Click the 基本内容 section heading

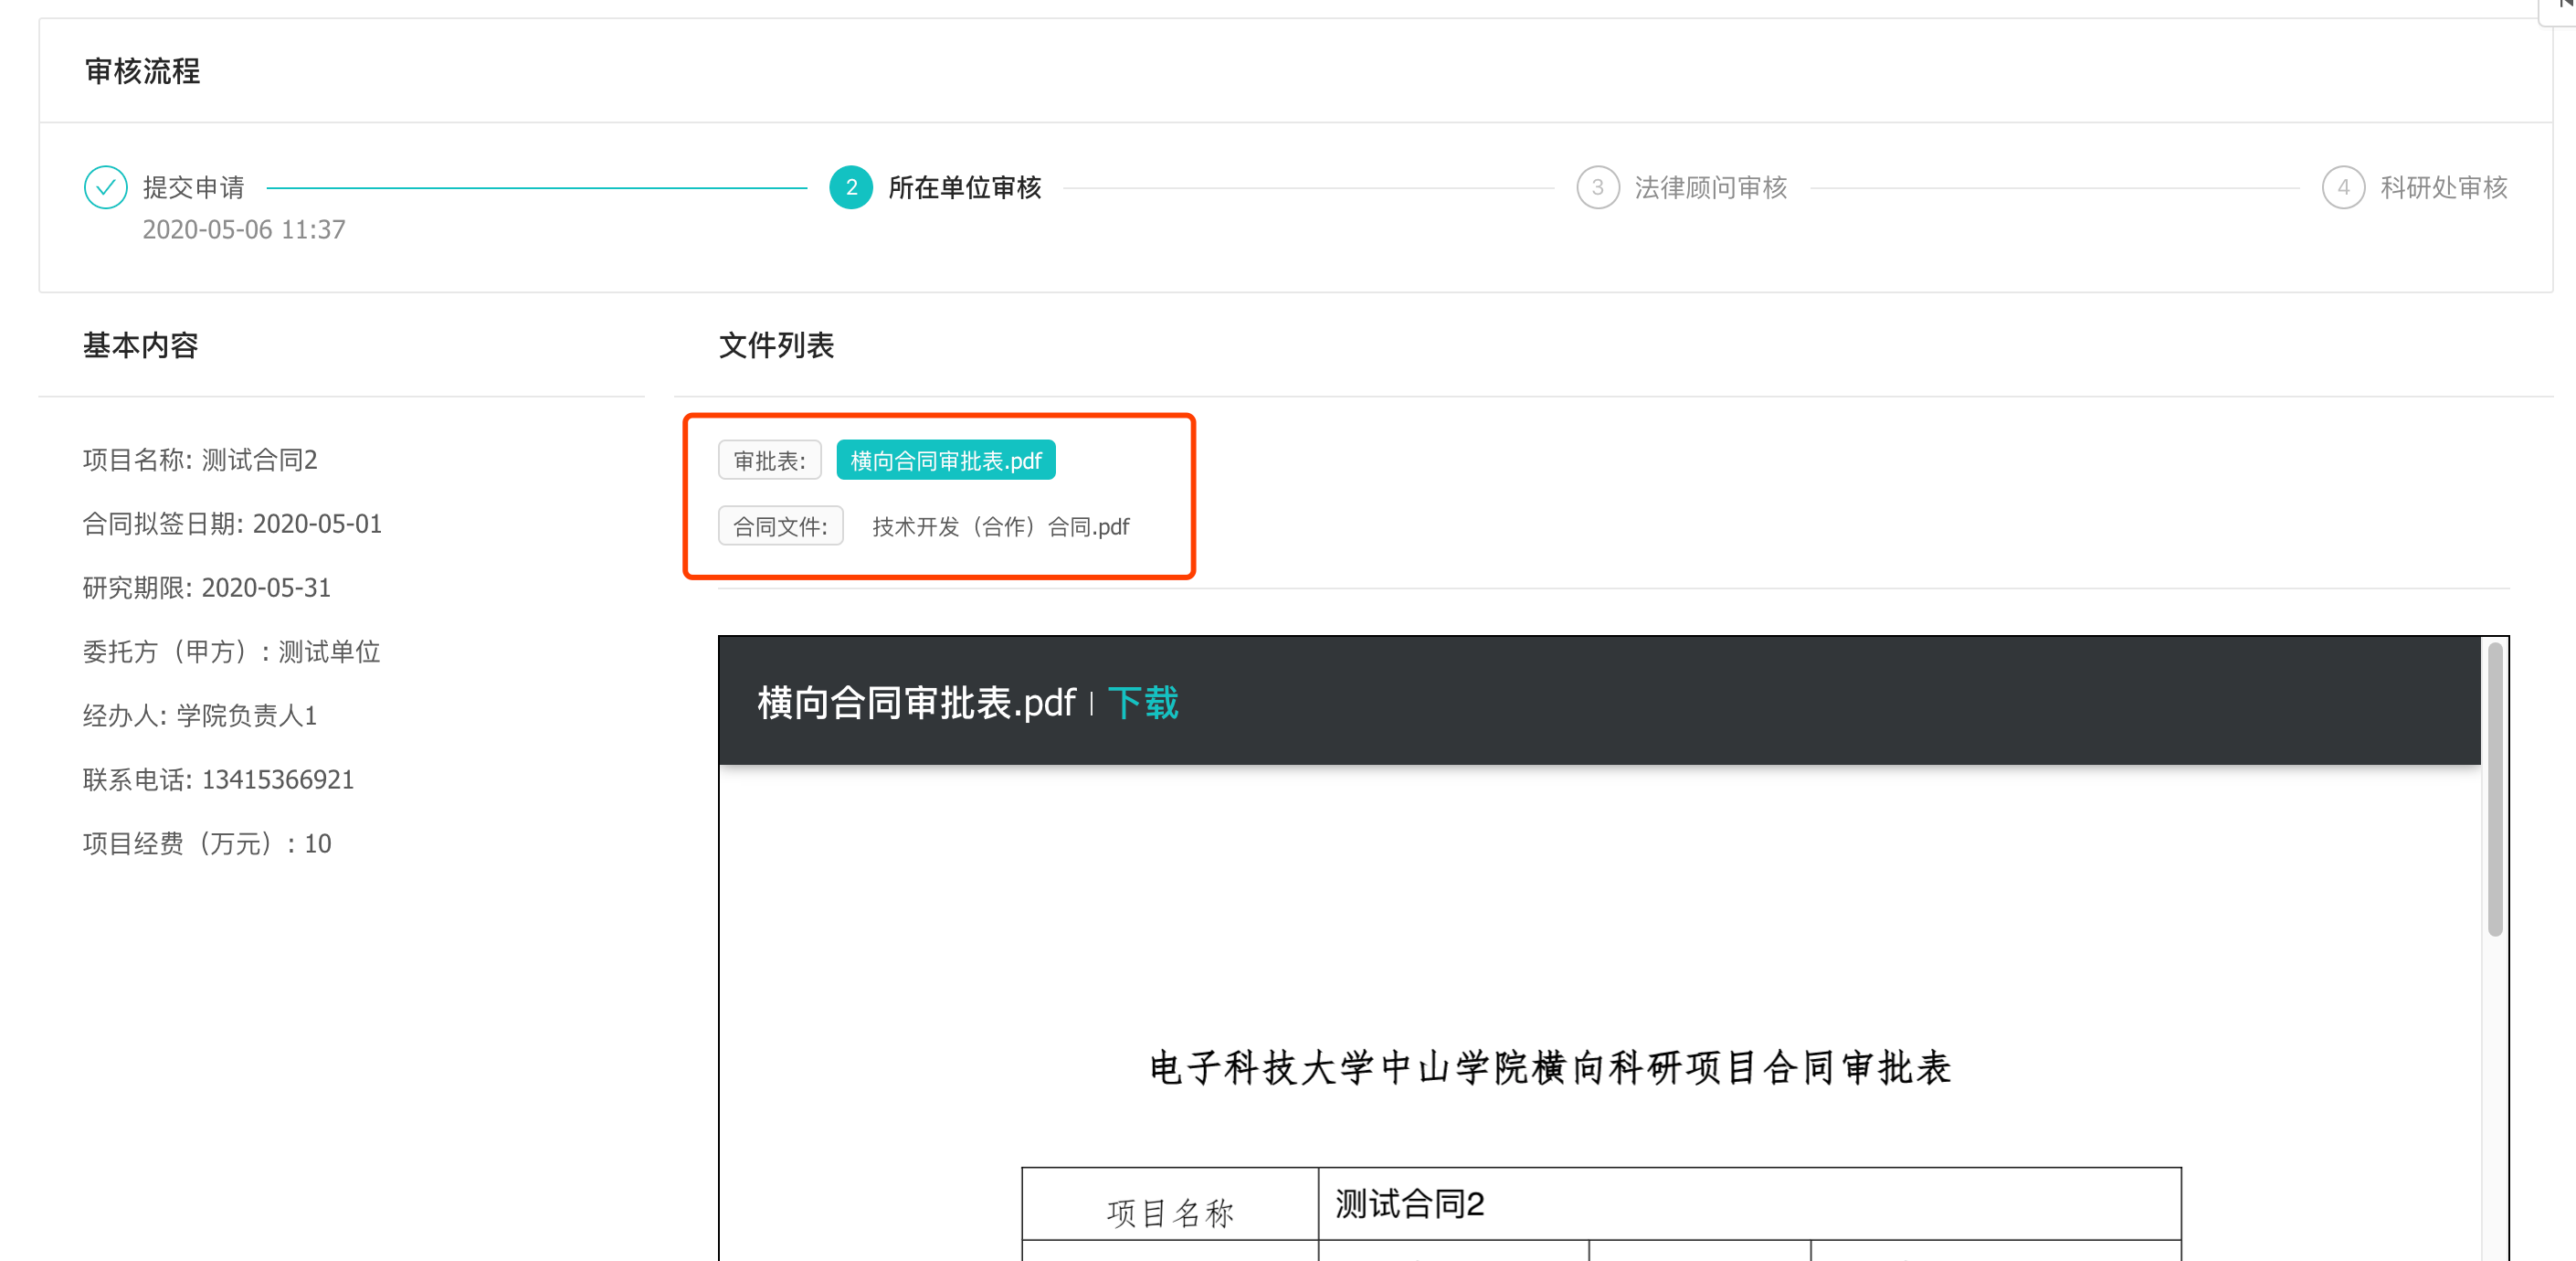141,345
